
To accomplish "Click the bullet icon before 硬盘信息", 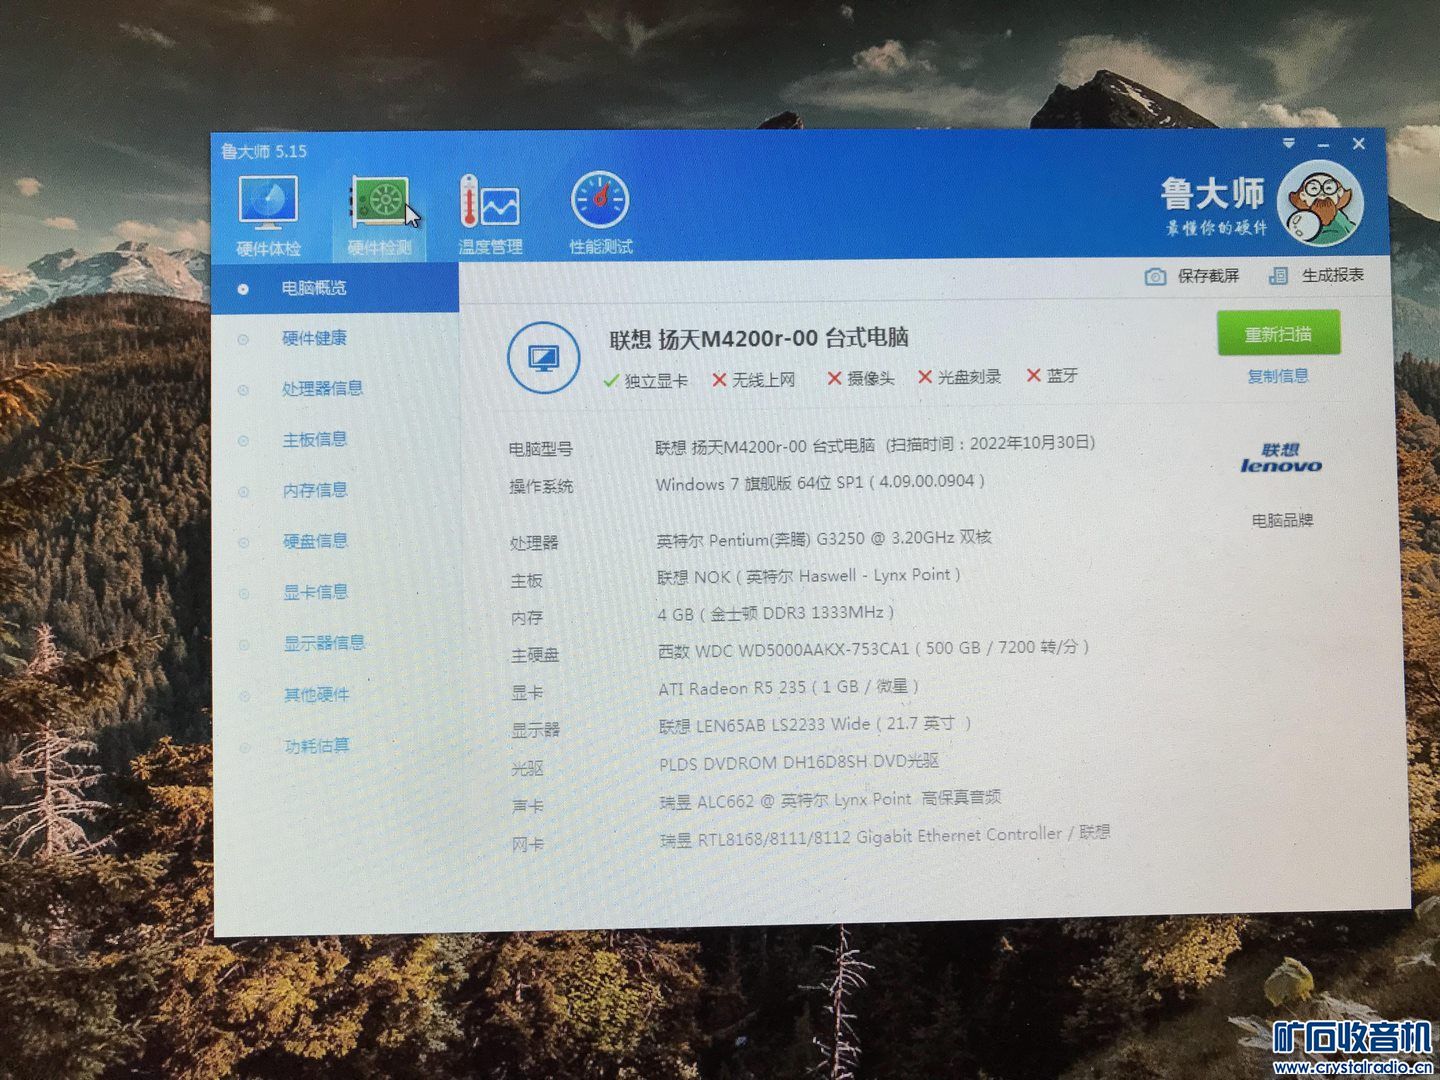I will [243, 543].
